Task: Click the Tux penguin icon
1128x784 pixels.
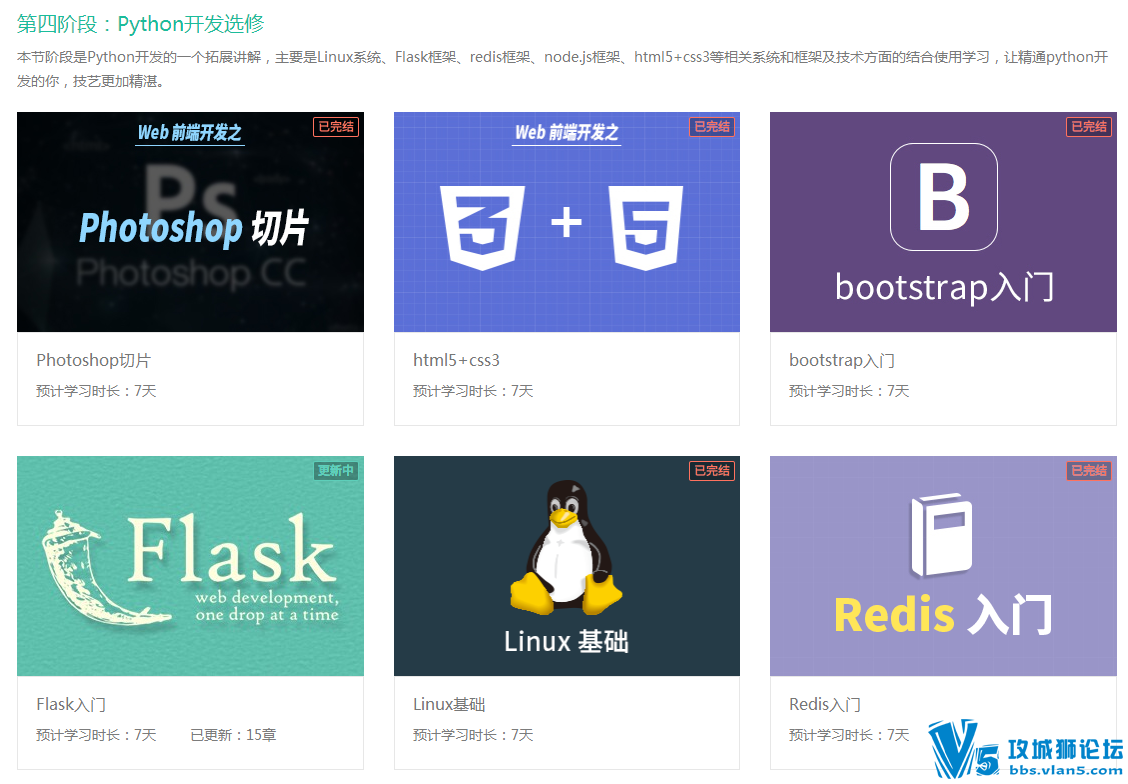Action: [x=567, y=547]
